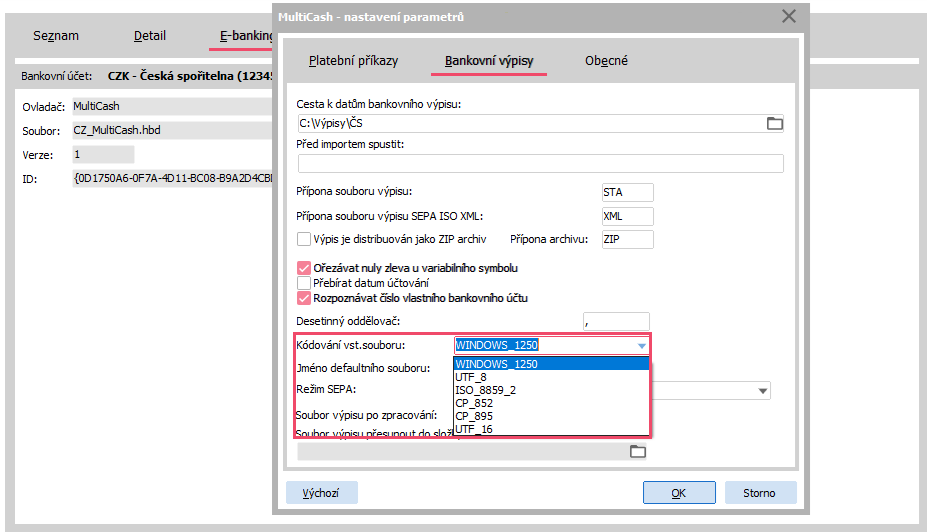Viewport: 927px width, 532px height.
Task: Focus the 'Před importem spustit' field
Action: (540, 163)
